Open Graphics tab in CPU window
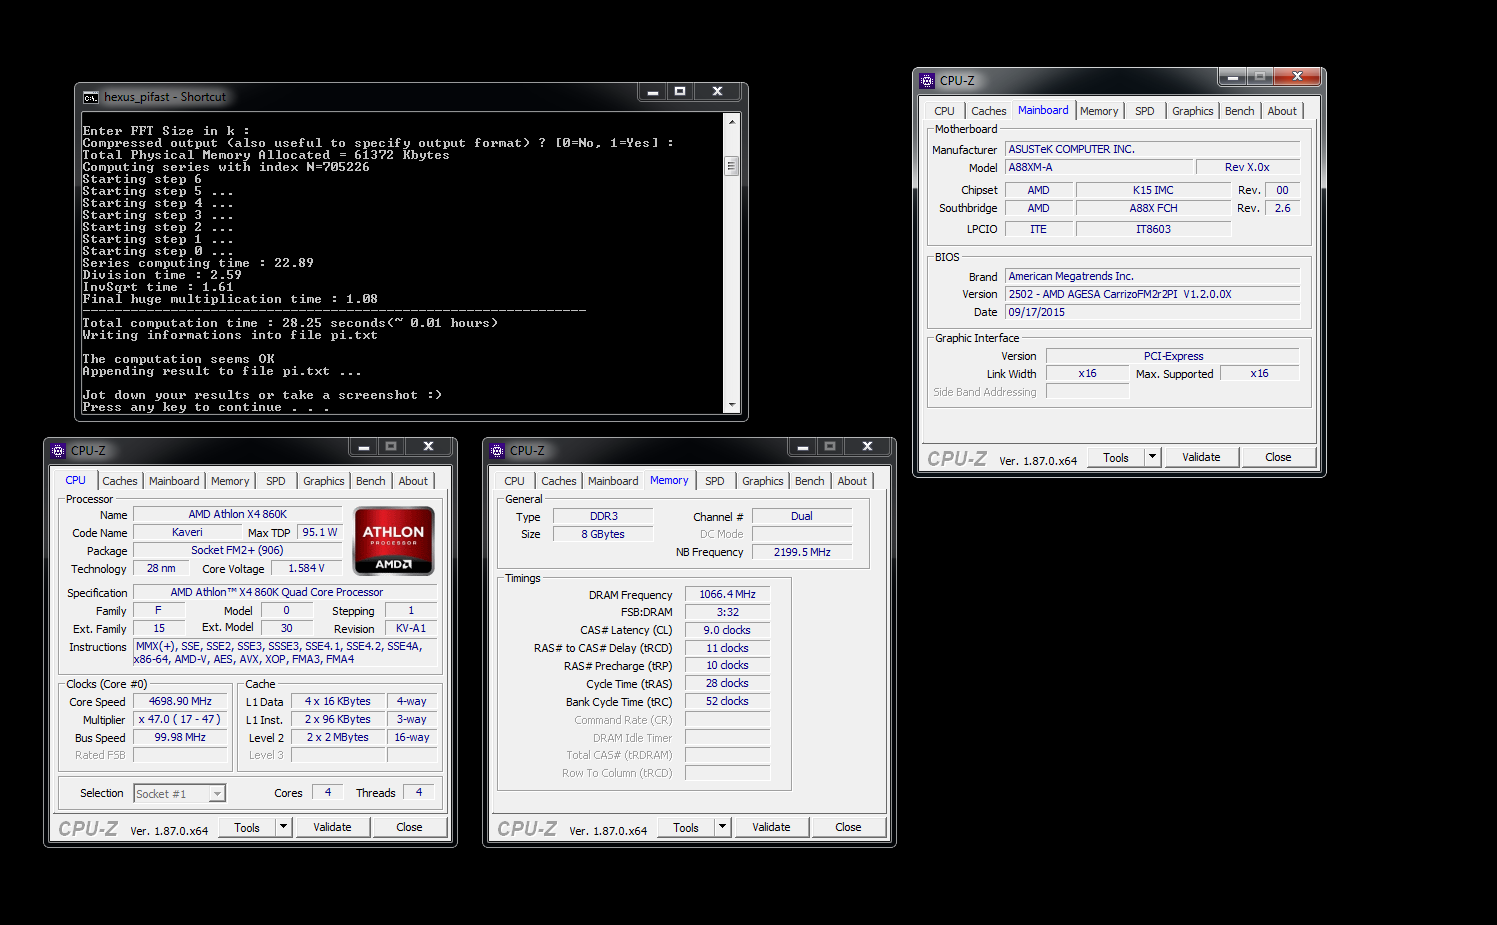The height and width of the screenshot is (925, 1497). 324,481
